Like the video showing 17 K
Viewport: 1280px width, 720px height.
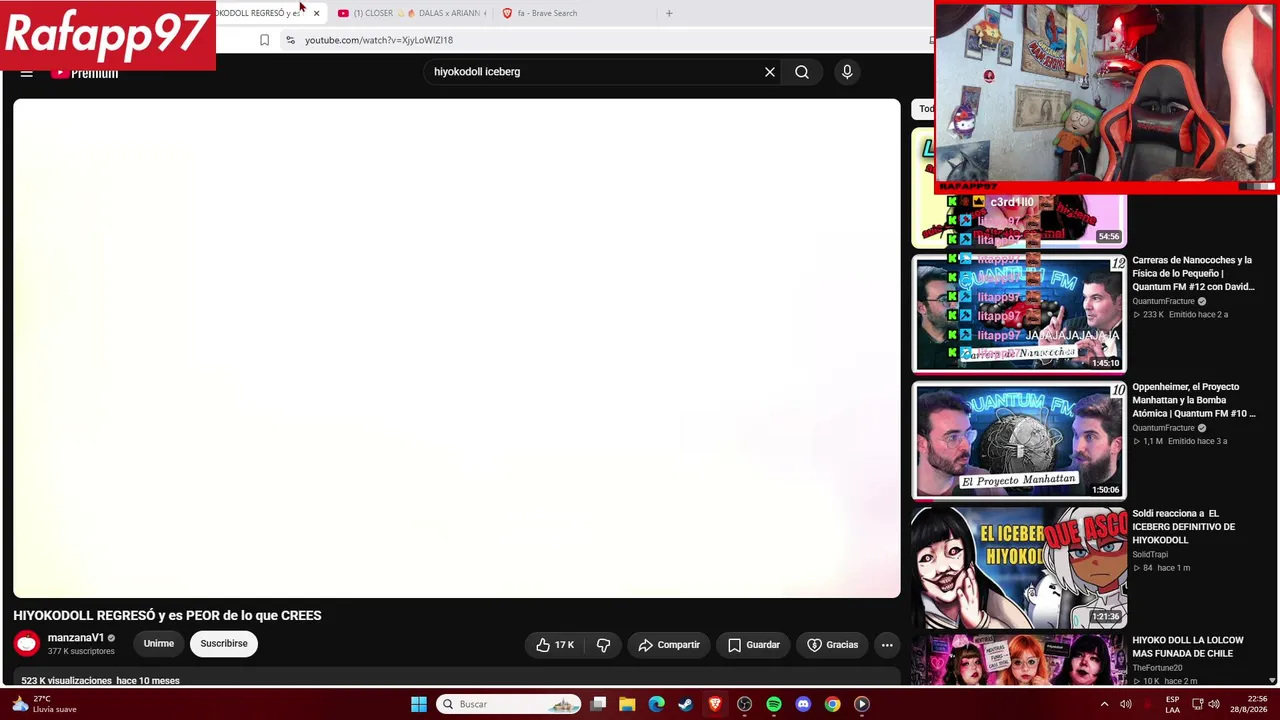tap(554, 645)
